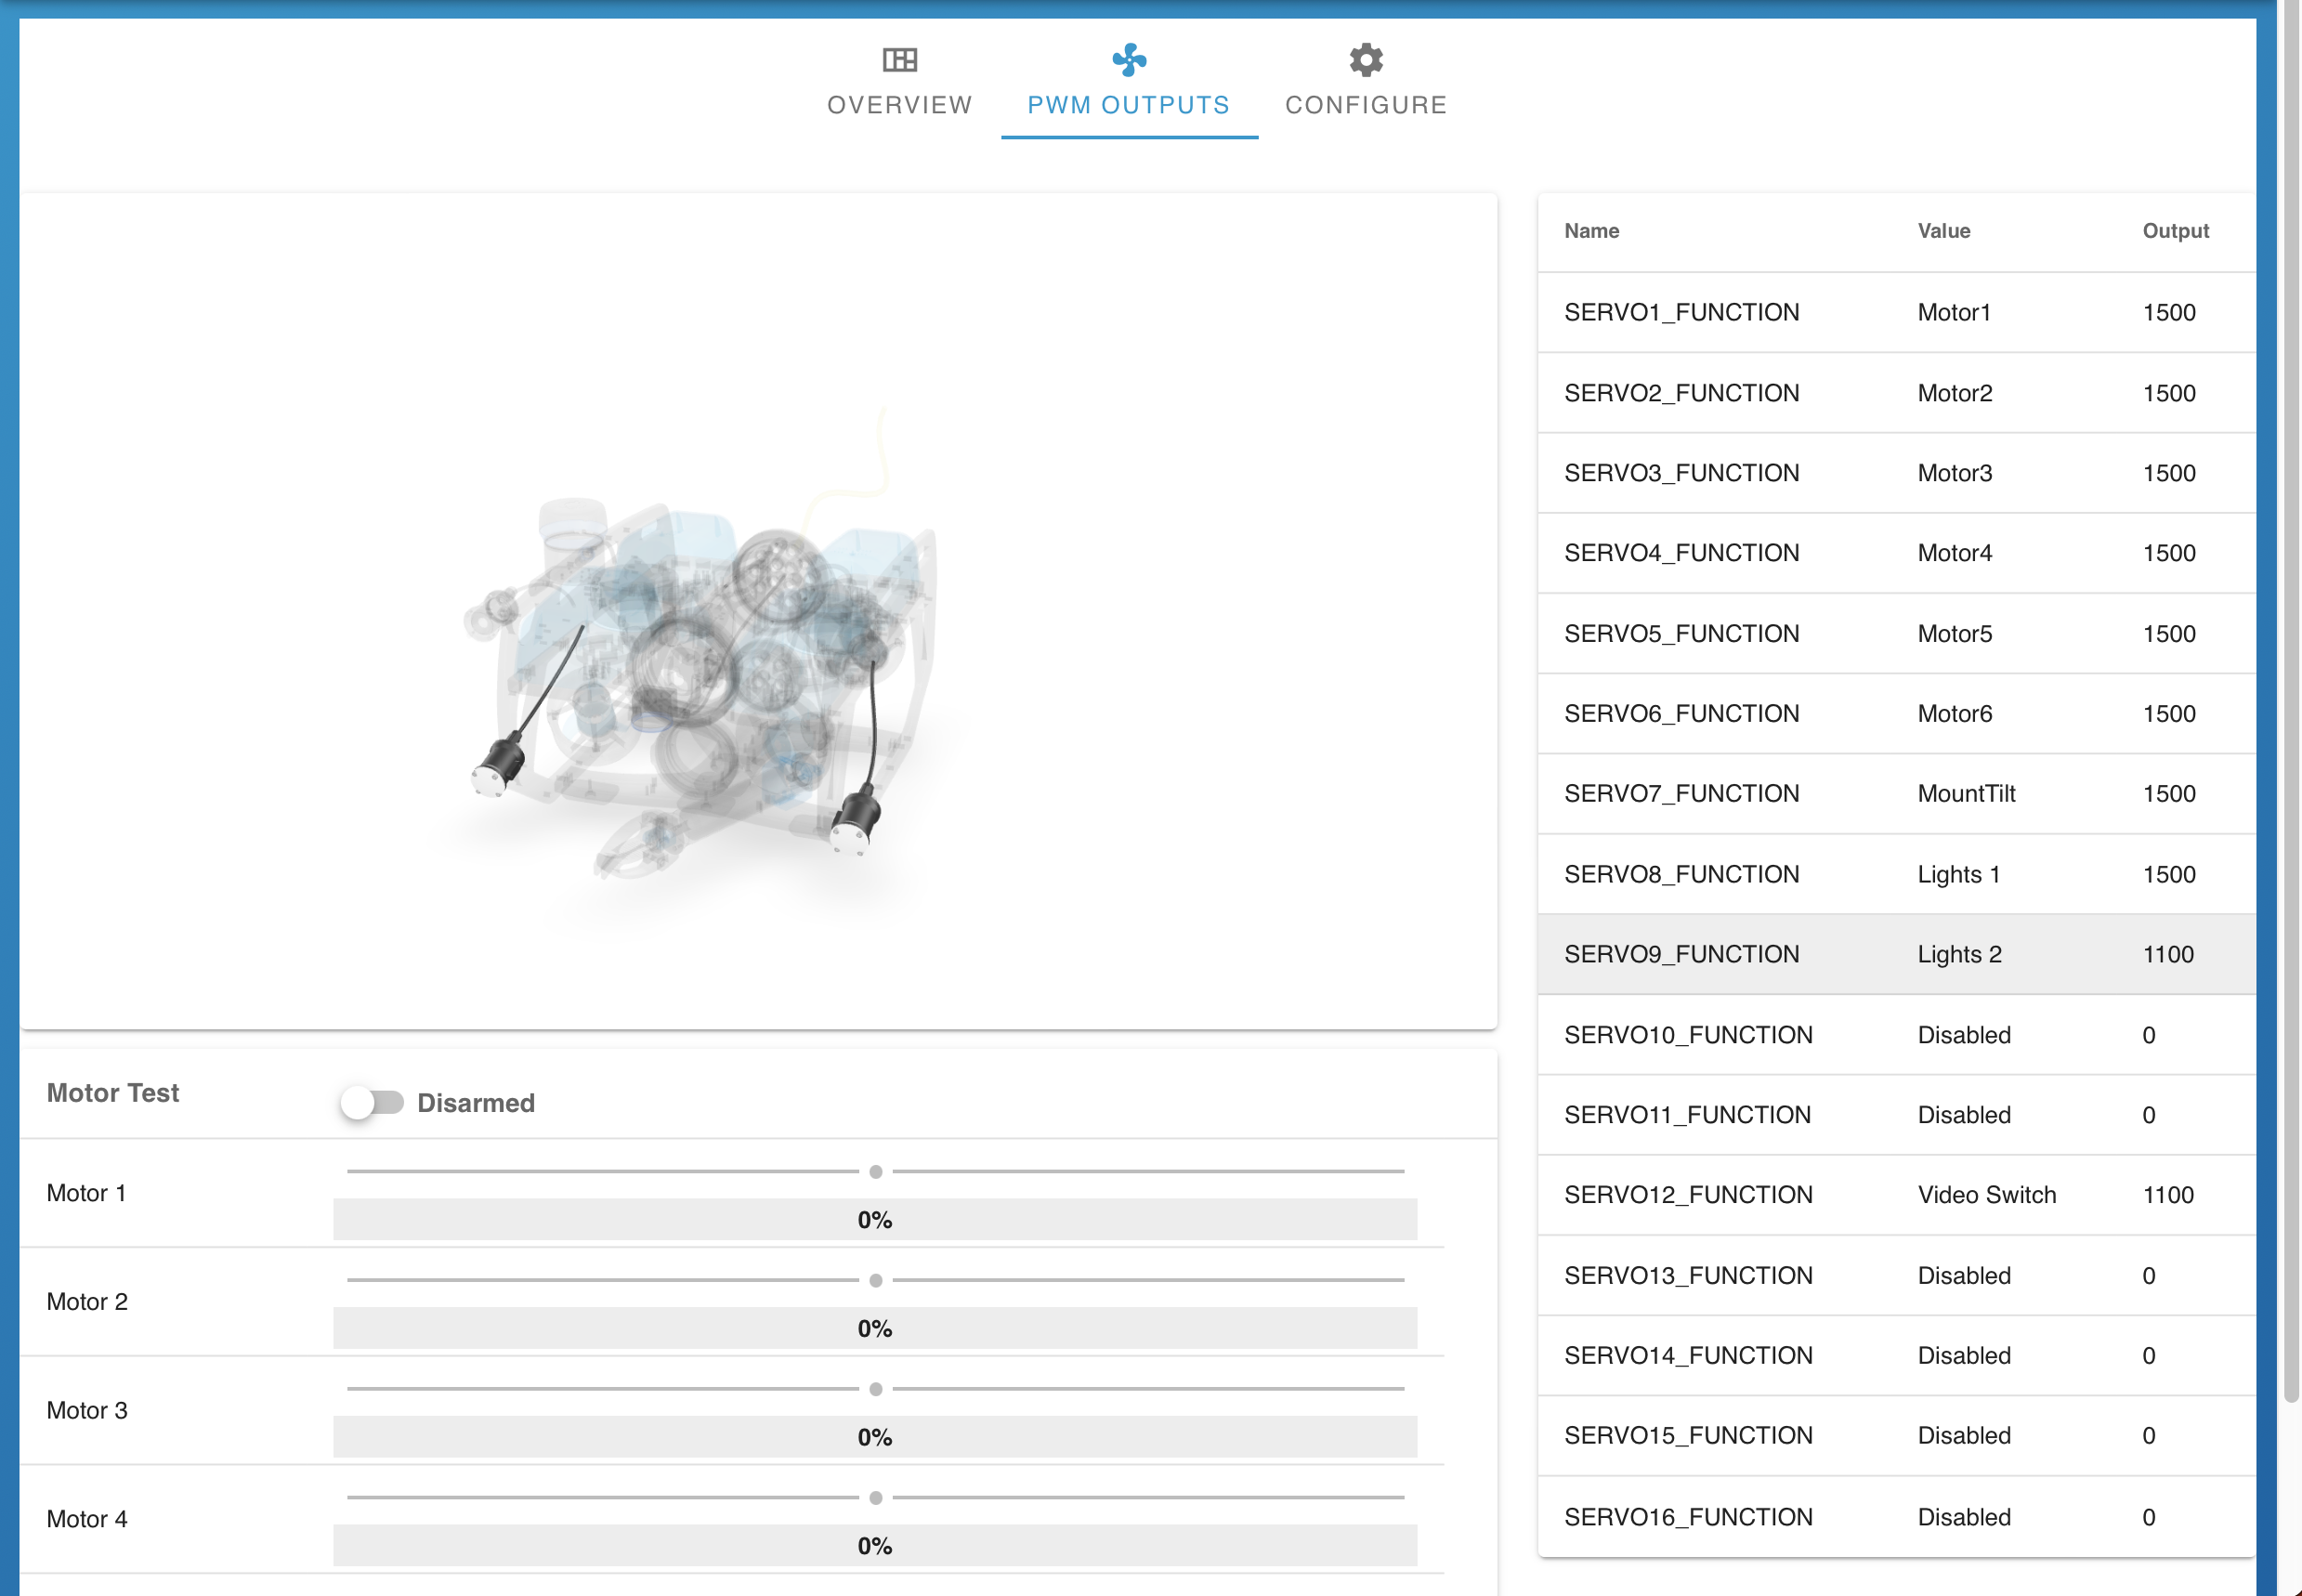2302x1596 pixels.
Task: Select the SERVO6_FUNCTION row
Action: click(1896, 713)
